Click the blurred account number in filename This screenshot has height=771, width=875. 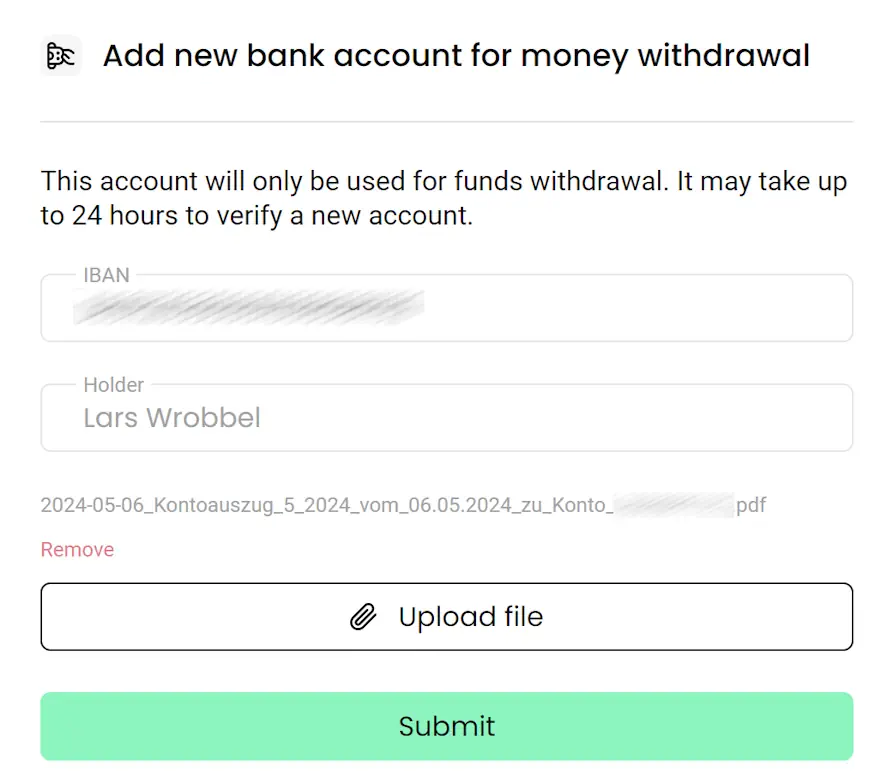(x=674, y=505)
